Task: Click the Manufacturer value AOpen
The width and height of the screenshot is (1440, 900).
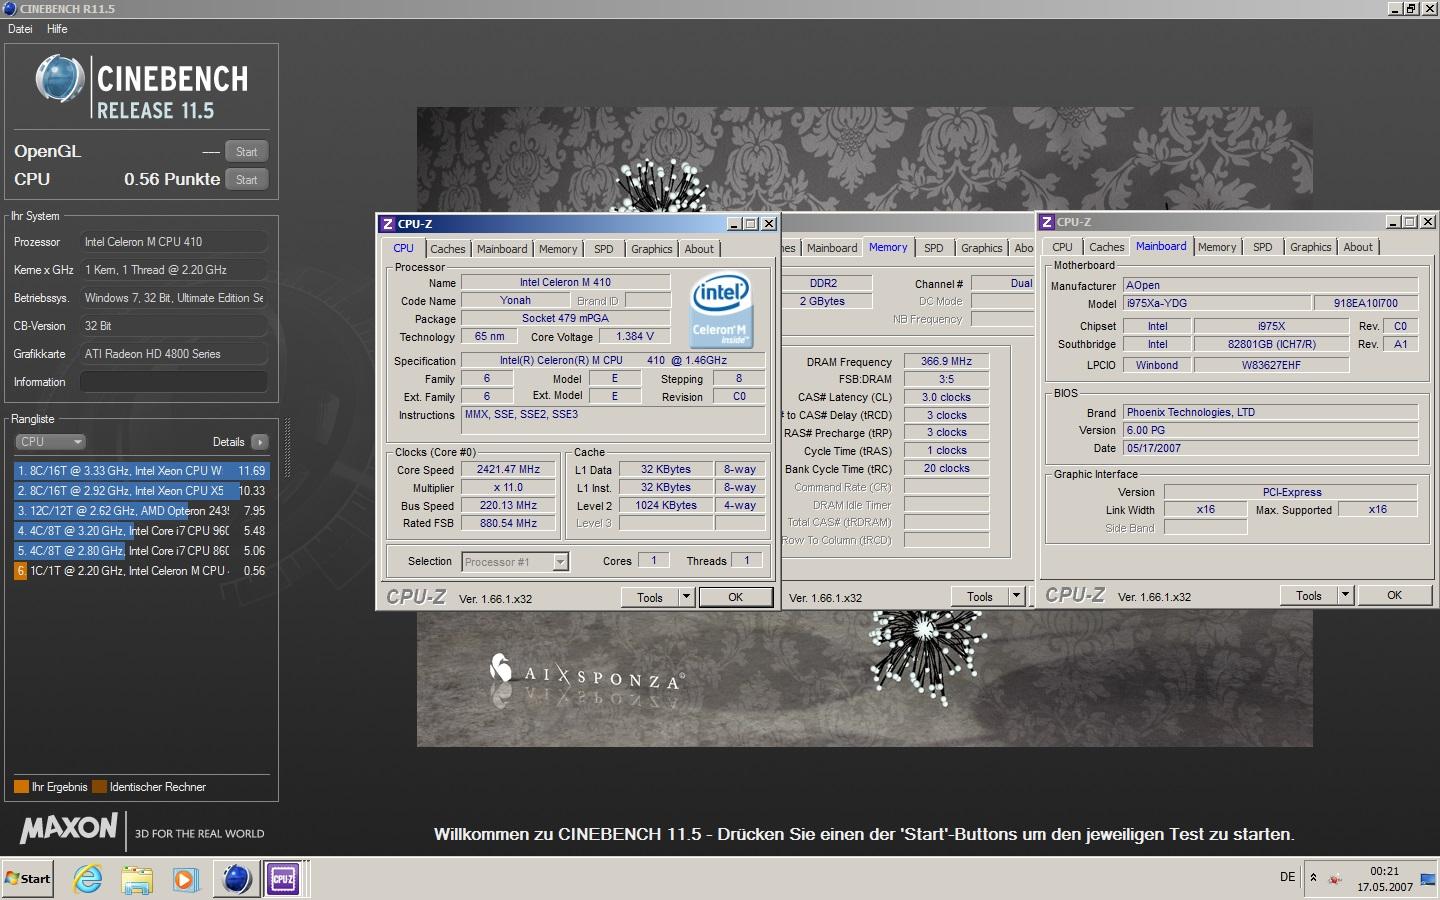Action: (1270, 285)
